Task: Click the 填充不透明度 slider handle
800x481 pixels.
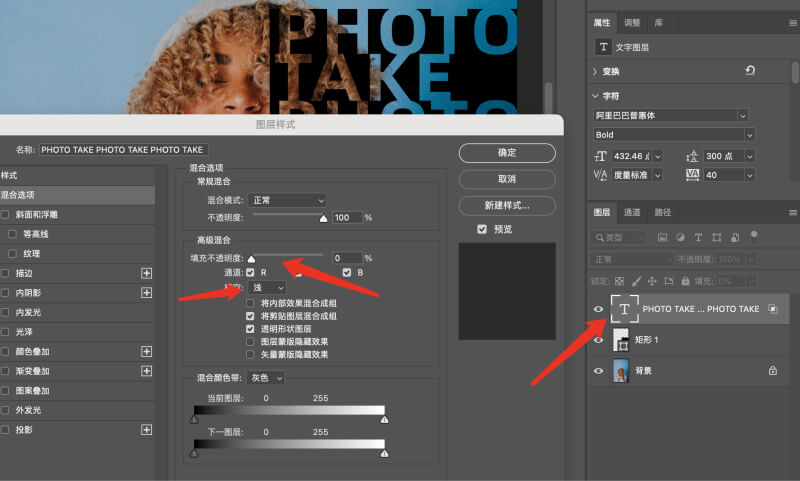Action: [251, 259]
